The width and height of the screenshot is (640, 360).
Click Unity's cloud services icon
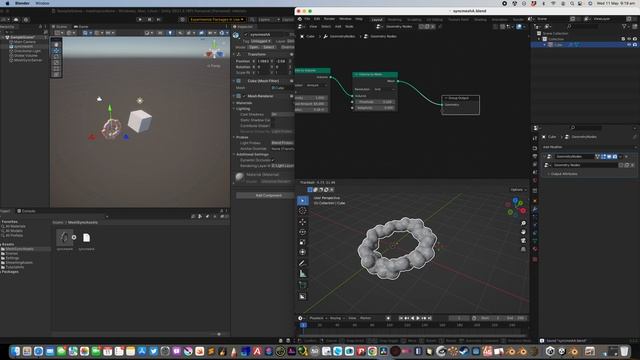coord(16,19)
